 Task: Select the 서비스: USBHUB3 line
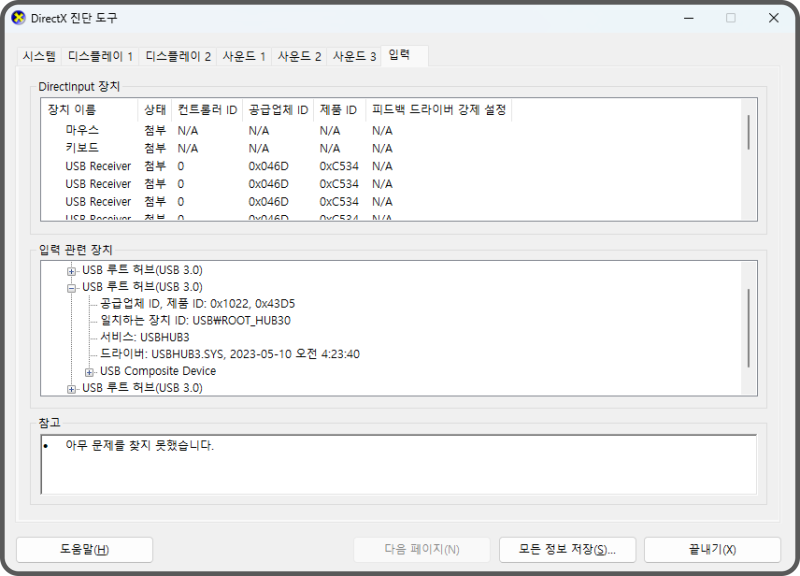145,338
